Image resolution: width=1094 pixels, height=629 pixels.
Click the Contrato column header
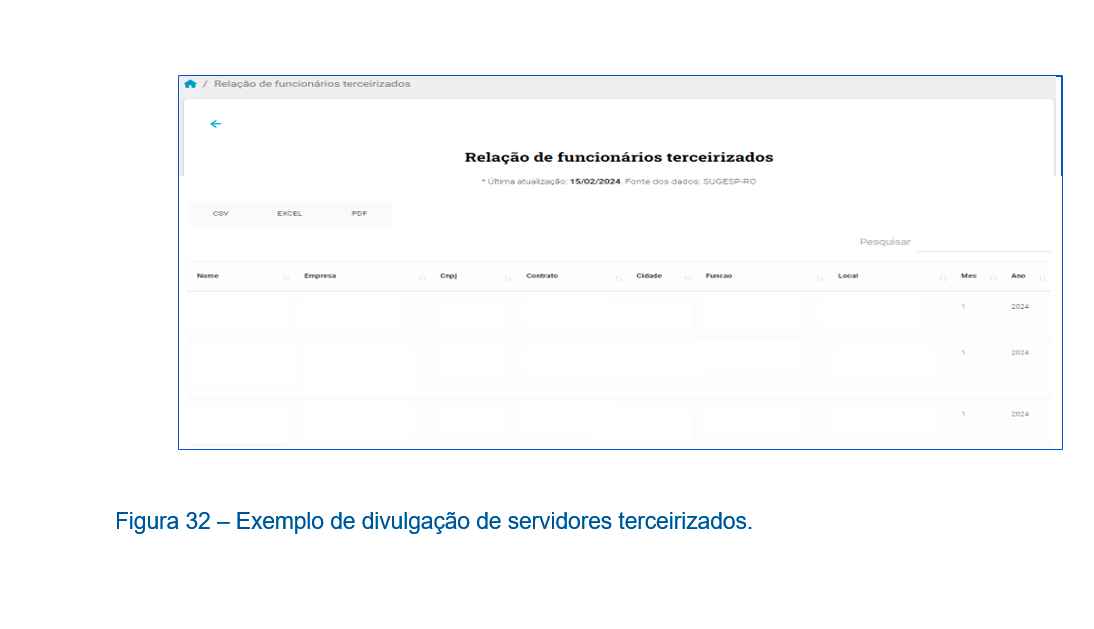542,275
